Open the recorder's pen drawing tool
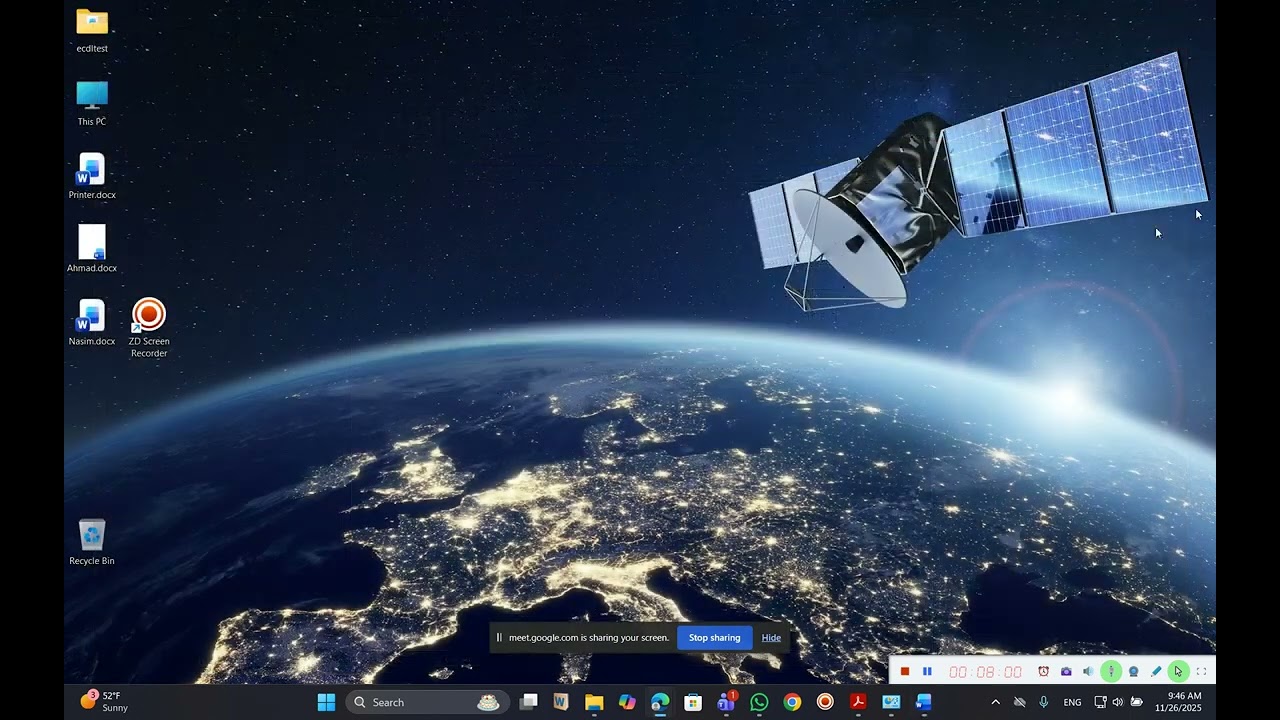The height and width of the screenshot is (720, 1280). (1156, 672)
